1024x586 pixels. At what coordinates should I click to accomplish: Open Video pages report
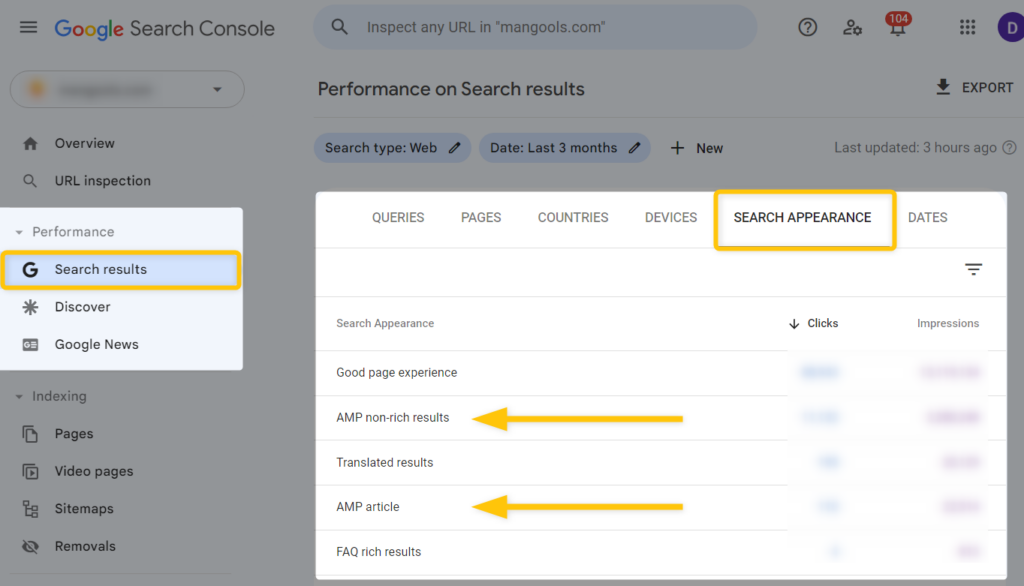point(94,471)
